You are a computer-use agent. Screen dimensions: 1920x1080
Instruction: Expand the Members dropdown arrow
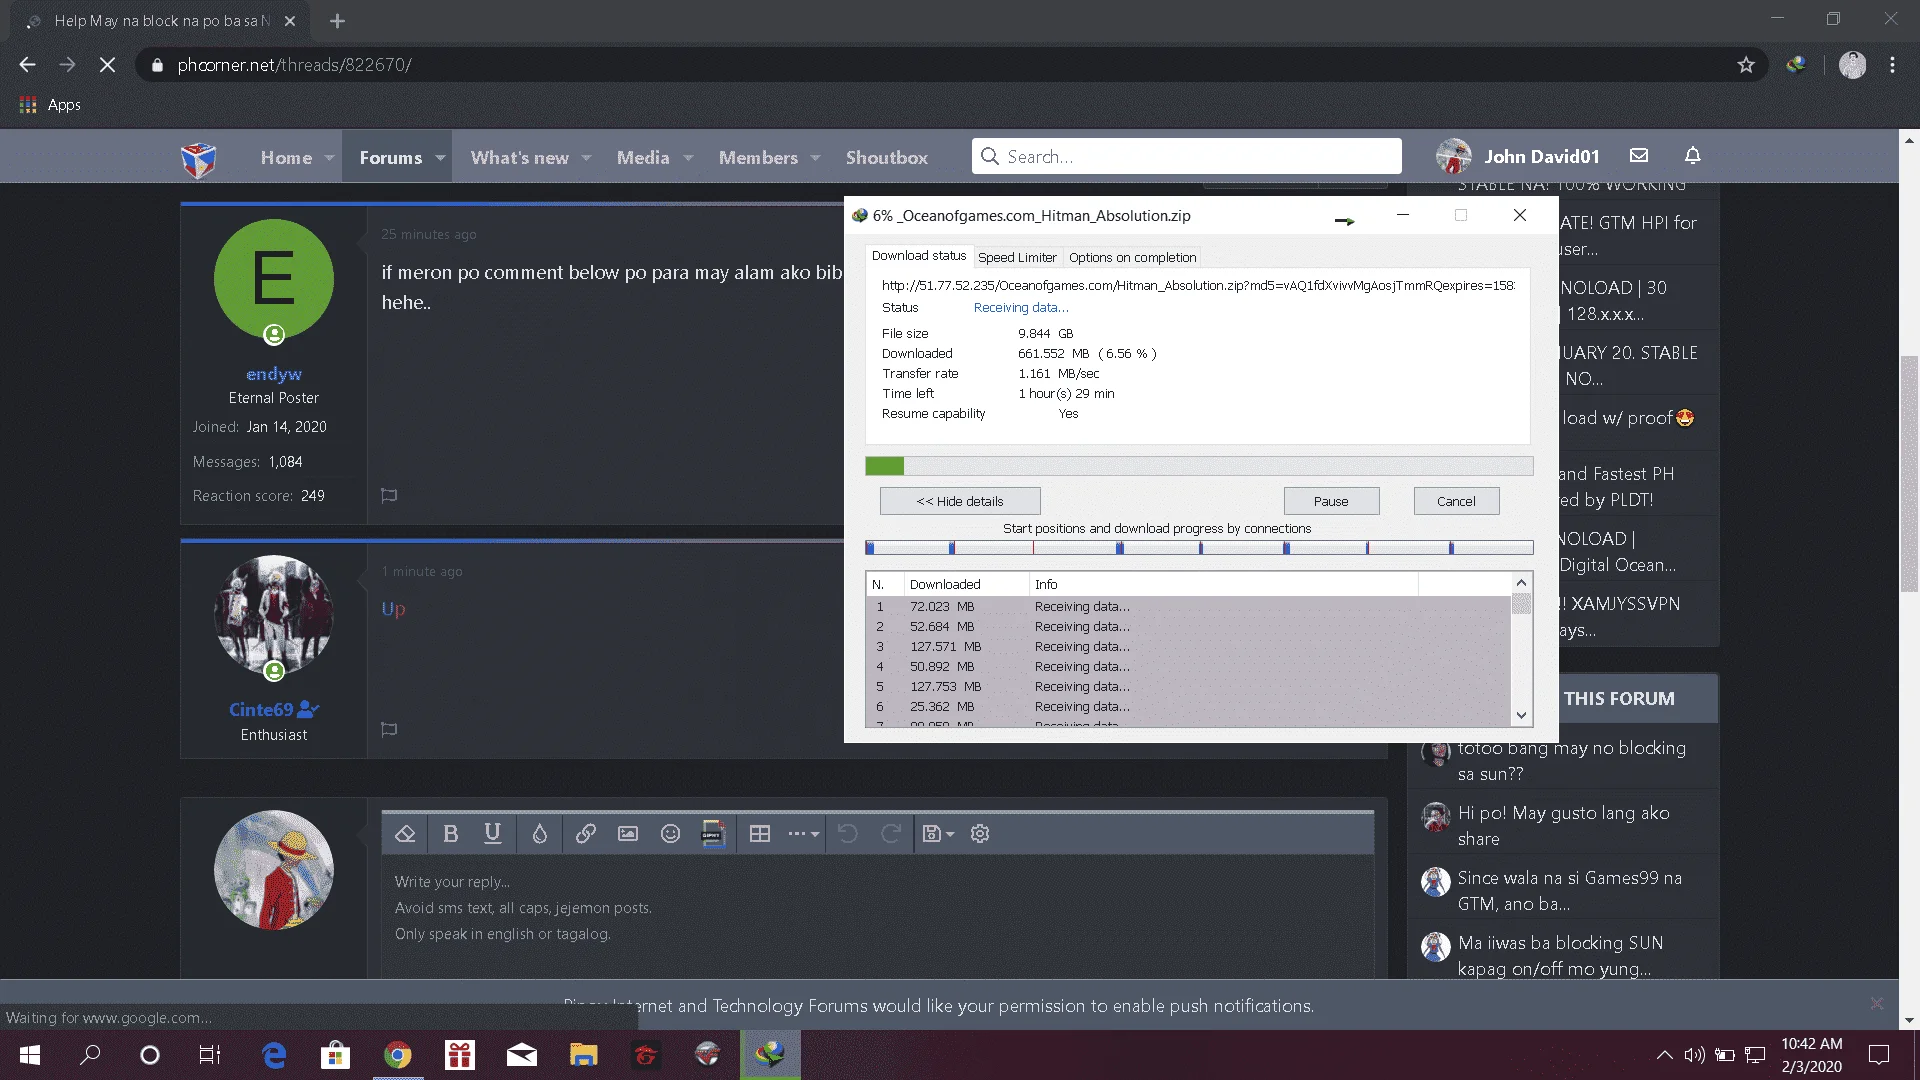click(816, 158)
